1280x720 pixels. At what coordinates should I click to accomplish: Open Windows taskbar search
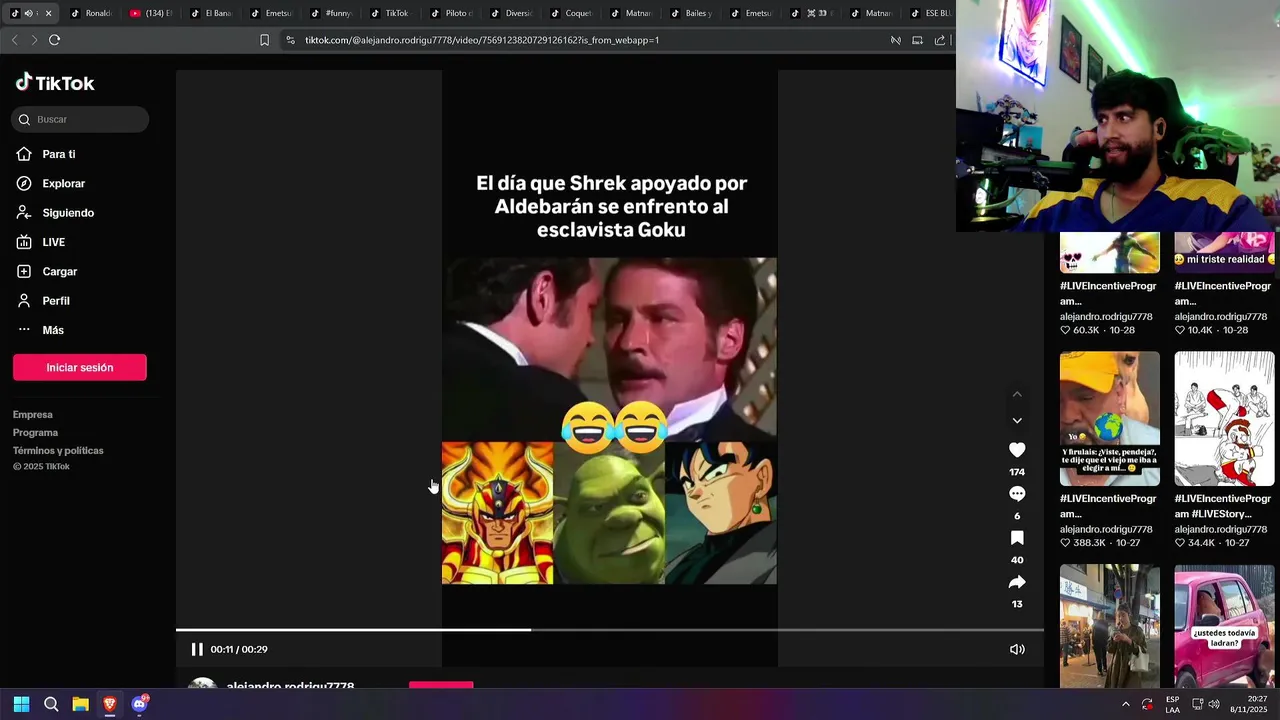tap(51, 704)
